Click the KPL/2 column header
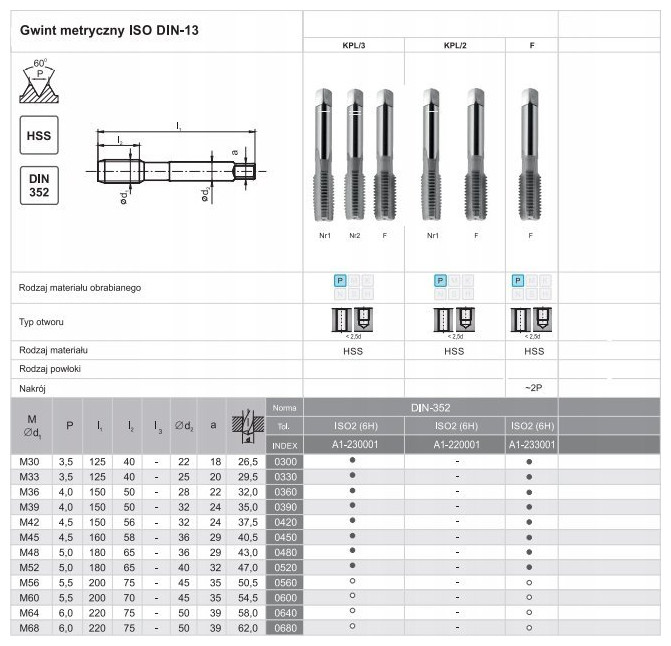Image resolution: width=671 pixels, height=646 pixels. (x=456, y=46)
